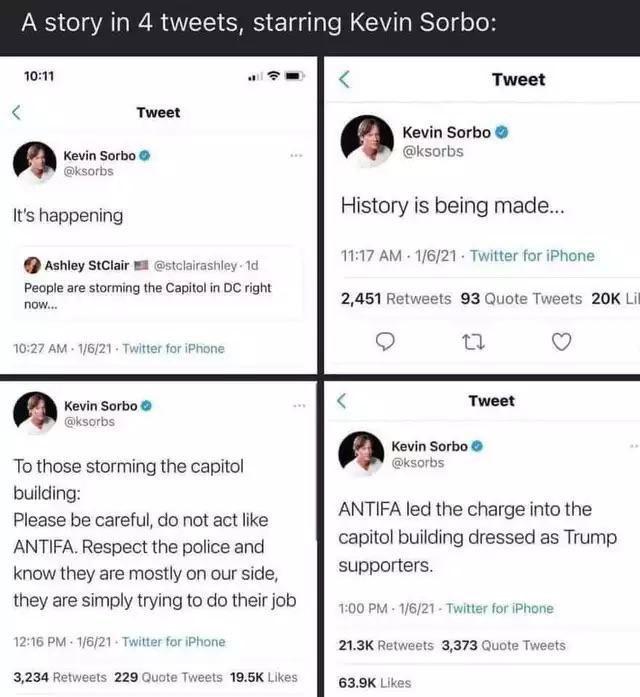Open Kevin Sorbo's avatar in the "History is being made" tweet
Screen dimensions: 640x697
click(x=366, y=141)
